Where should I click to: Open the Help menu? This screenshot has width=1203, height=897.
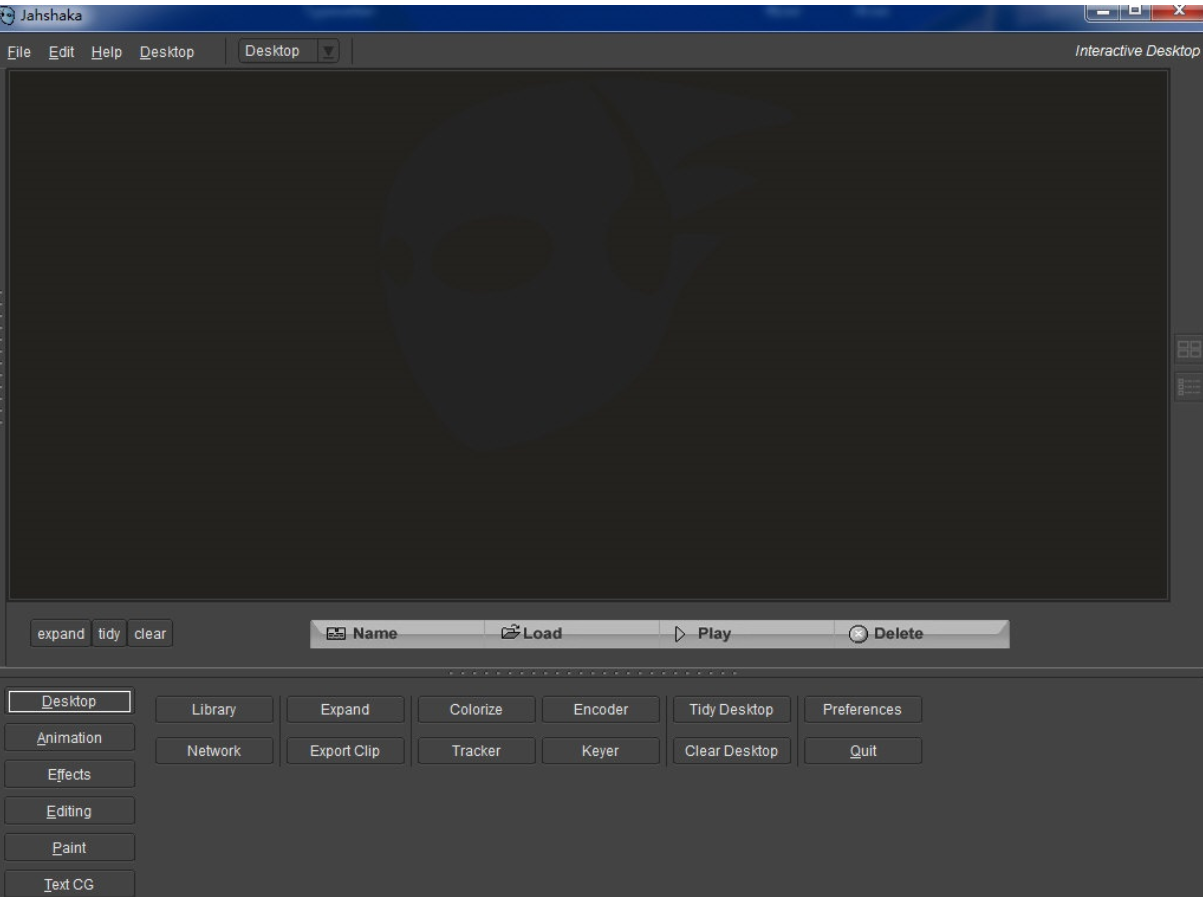[x=106, y=52]
